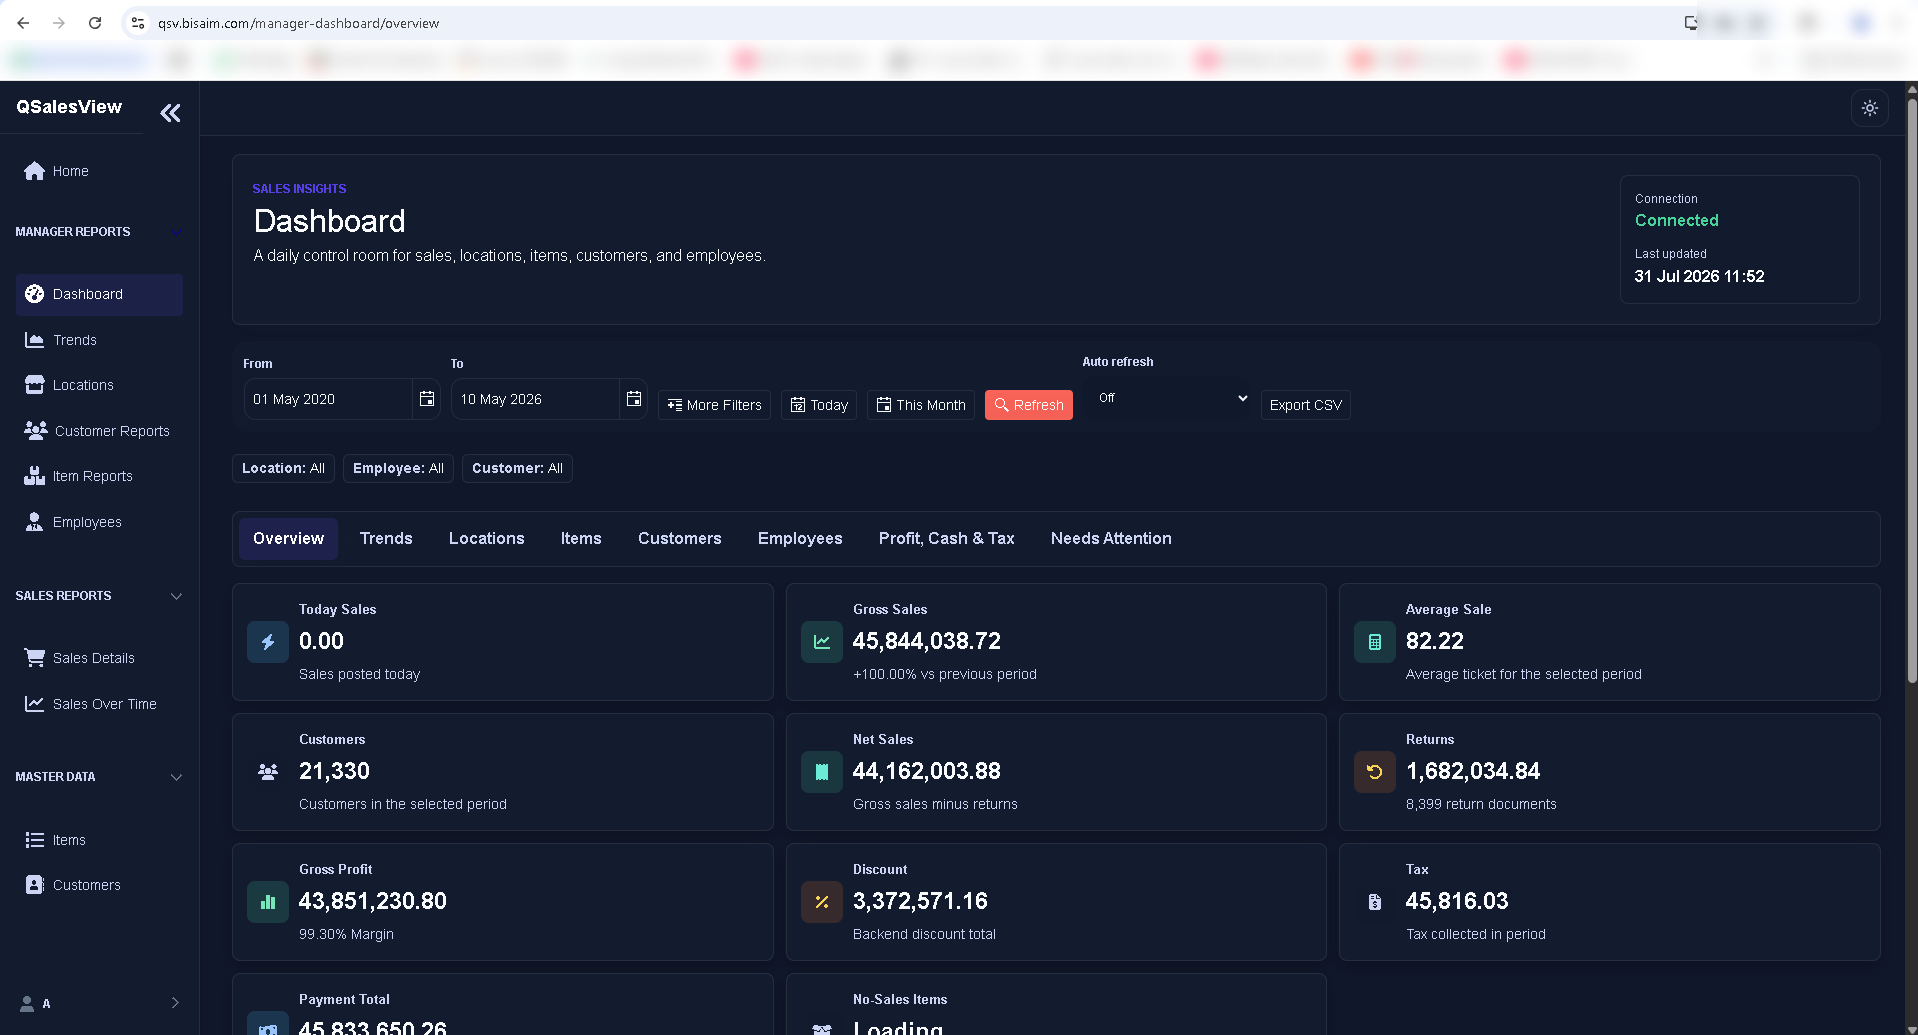Click the Item Reports boxes icon
This screenshot has width=1918, height=1035.
35,476
